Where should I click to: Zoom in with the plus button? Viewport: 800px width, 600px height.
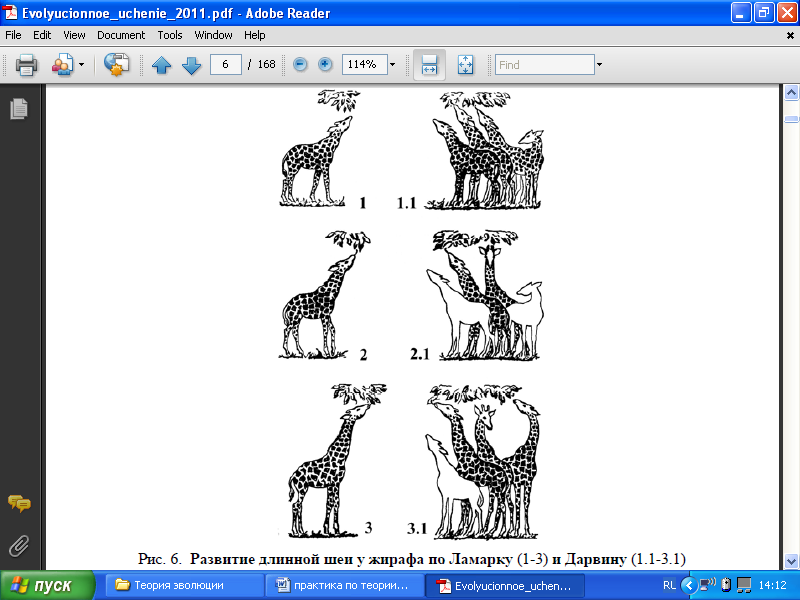325,64
